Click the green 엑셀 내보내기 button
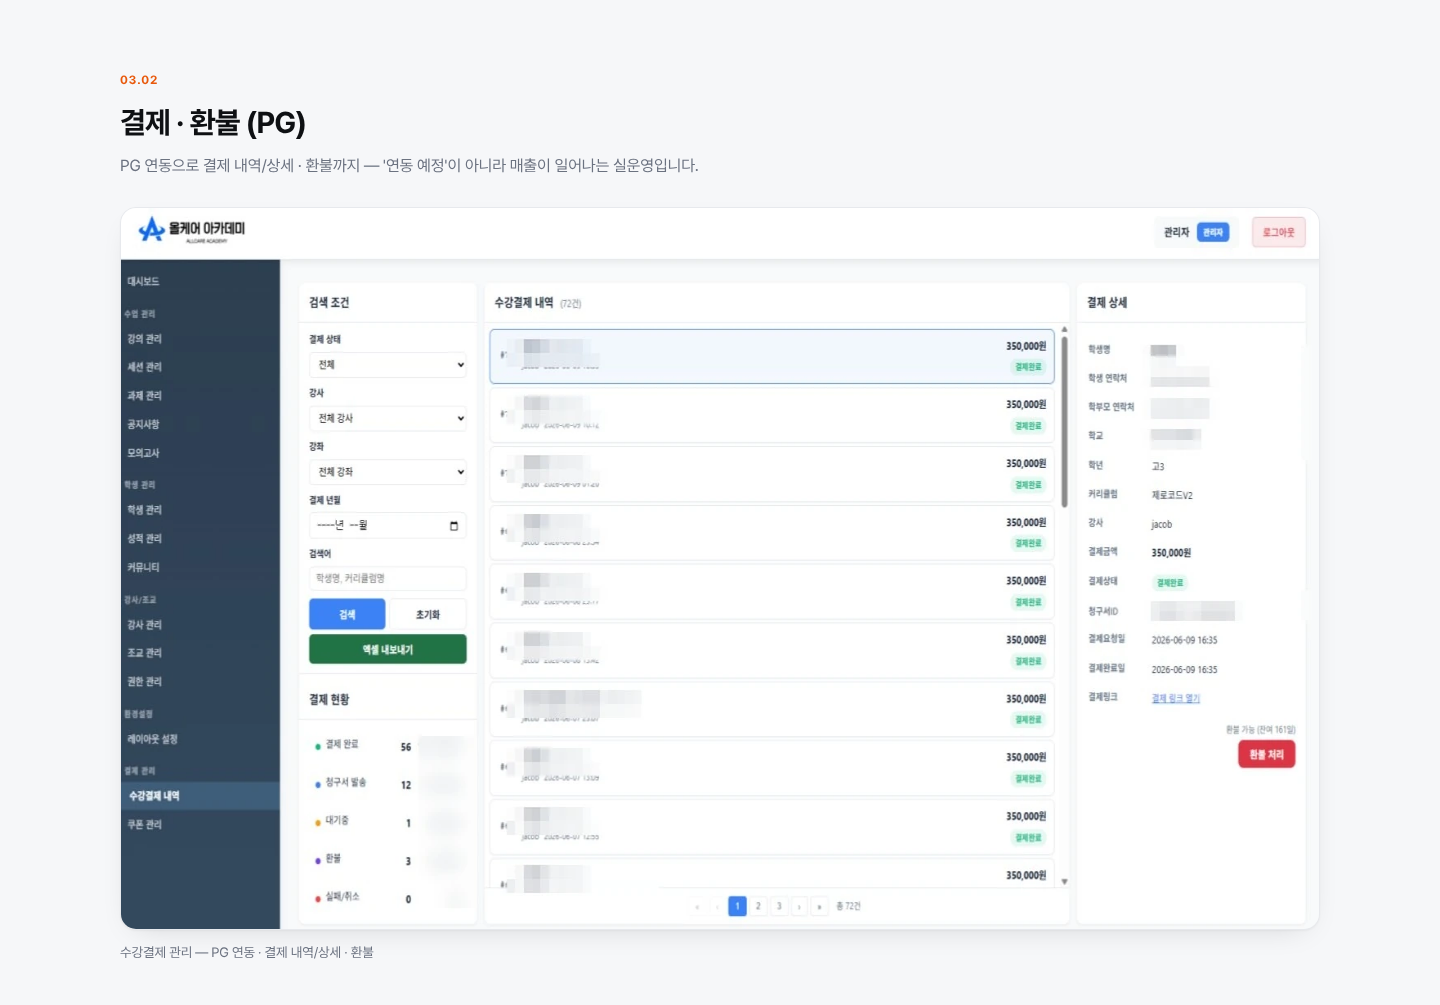The image size is (1440, 1005). (x=388, y=650)
